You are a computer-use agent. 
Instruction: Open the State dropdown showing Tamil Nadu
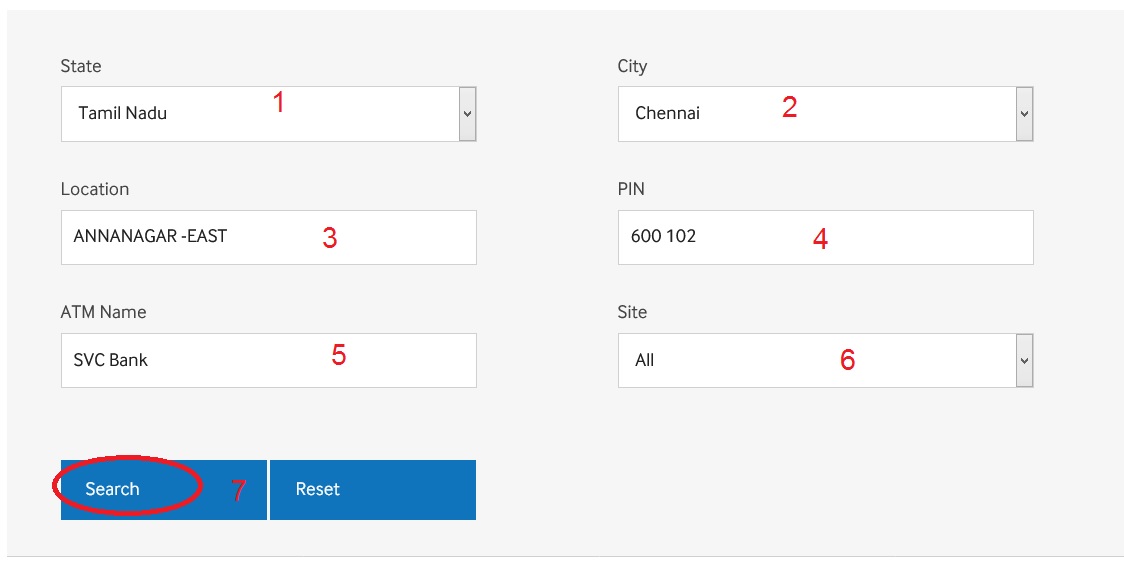click(x=269, y=114)
